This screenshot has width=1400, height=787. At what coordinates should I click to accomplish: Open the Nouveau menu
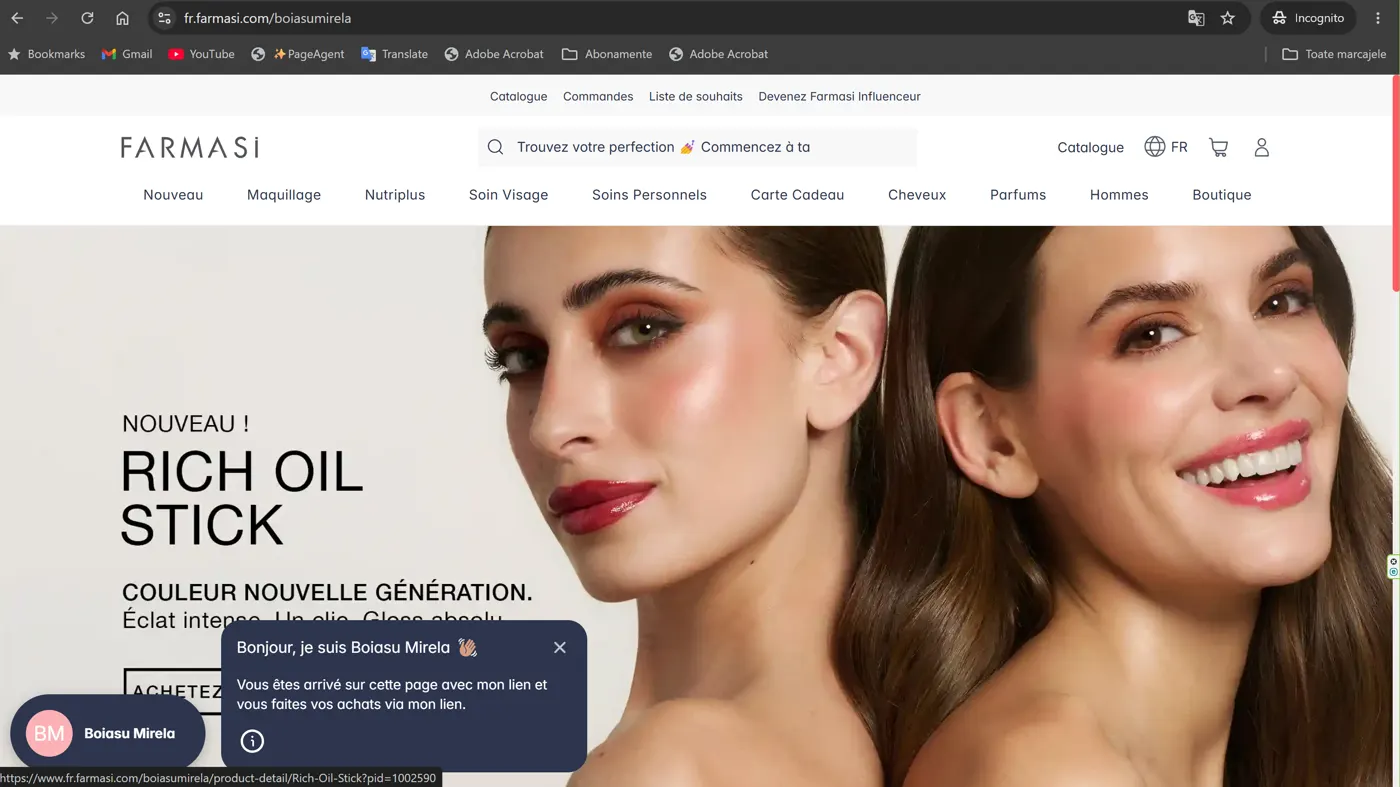173,195
